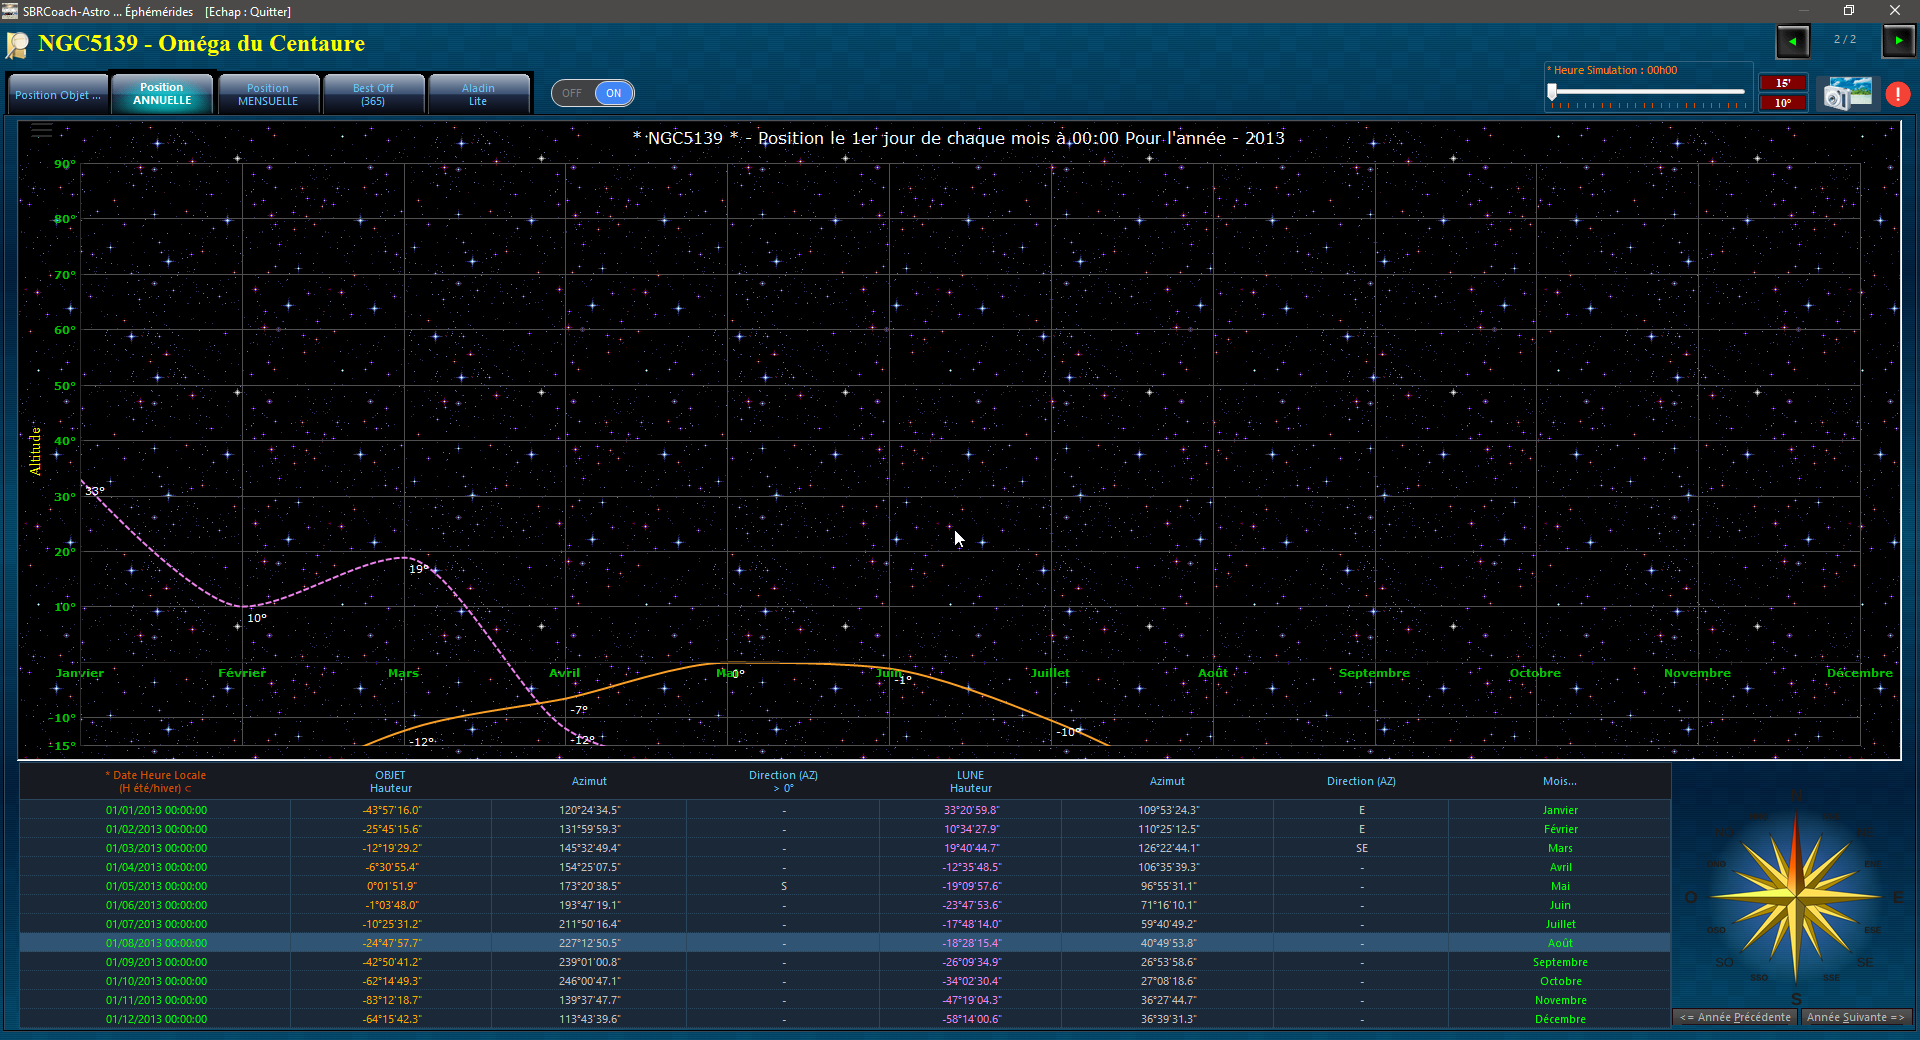Select the 01/09/2013 00:00:00 row
The image size is (1920, 1040).
tap(845, 962)
